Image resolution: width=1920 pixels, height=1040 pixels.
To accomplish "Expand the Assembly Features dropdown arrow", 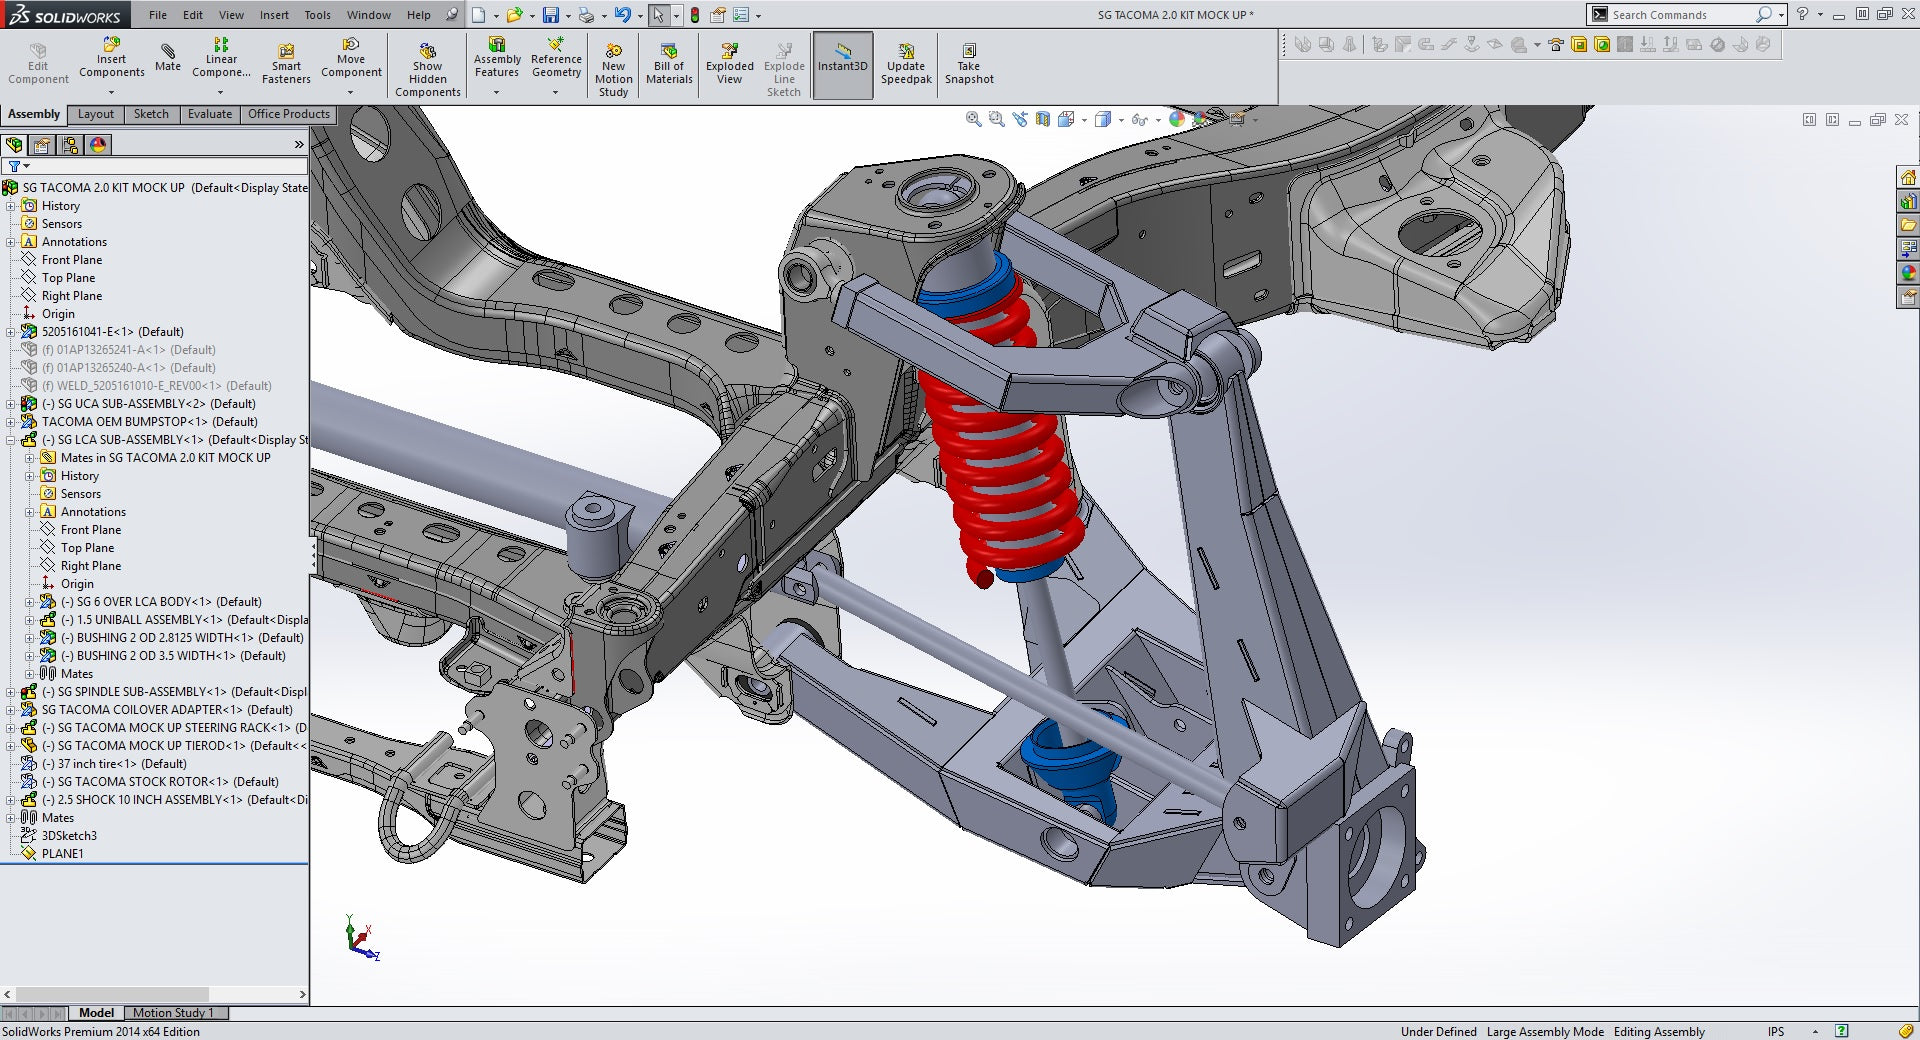I will click(x=497, y=93).
